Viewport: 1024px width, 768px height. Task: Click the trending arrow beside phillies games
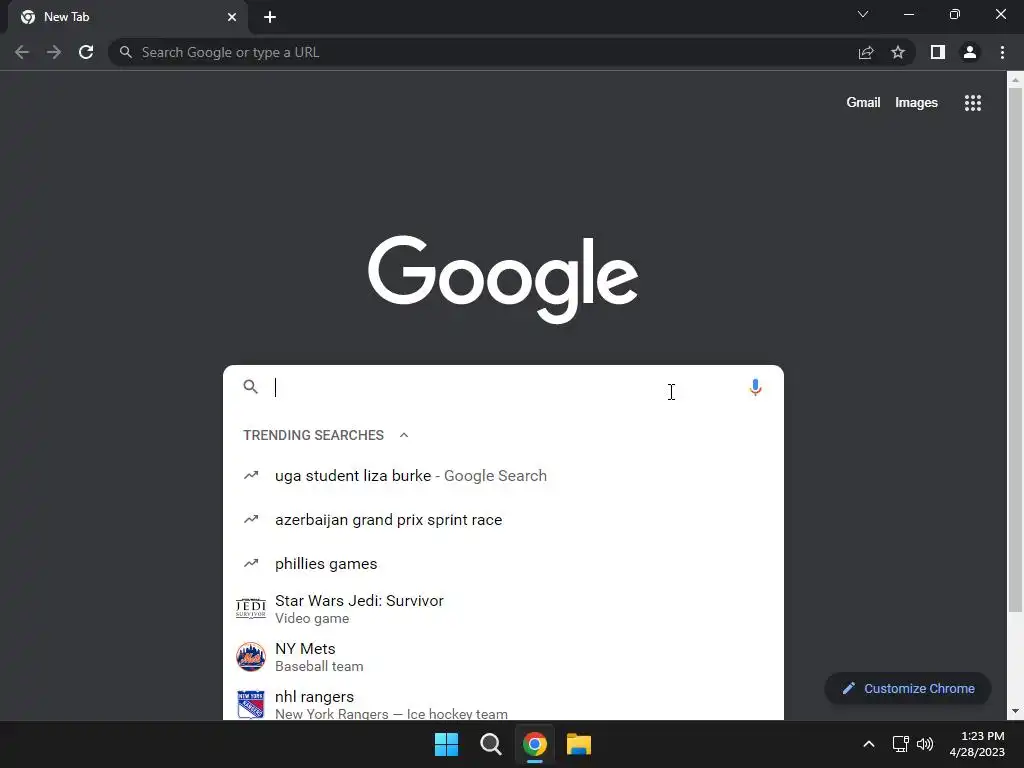click(251, 563)
